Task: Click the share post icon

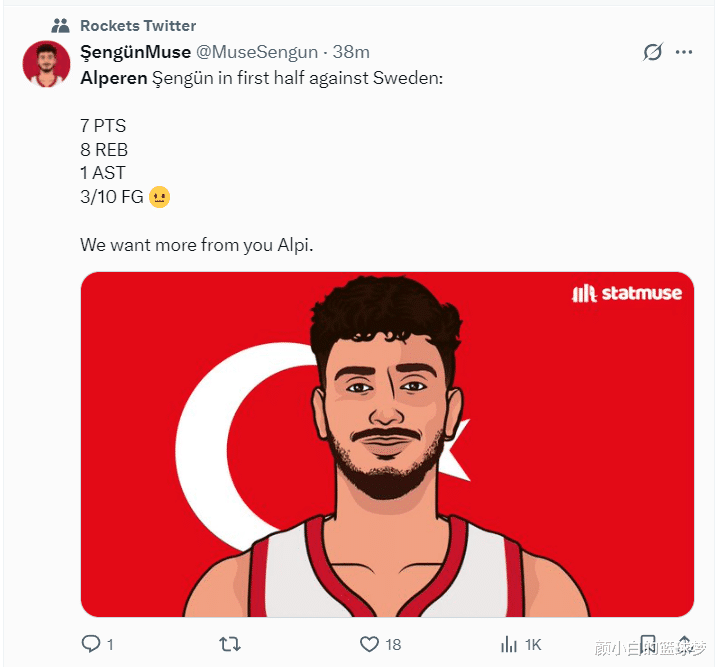Action: pyautogui.click(x=684, y=644)
